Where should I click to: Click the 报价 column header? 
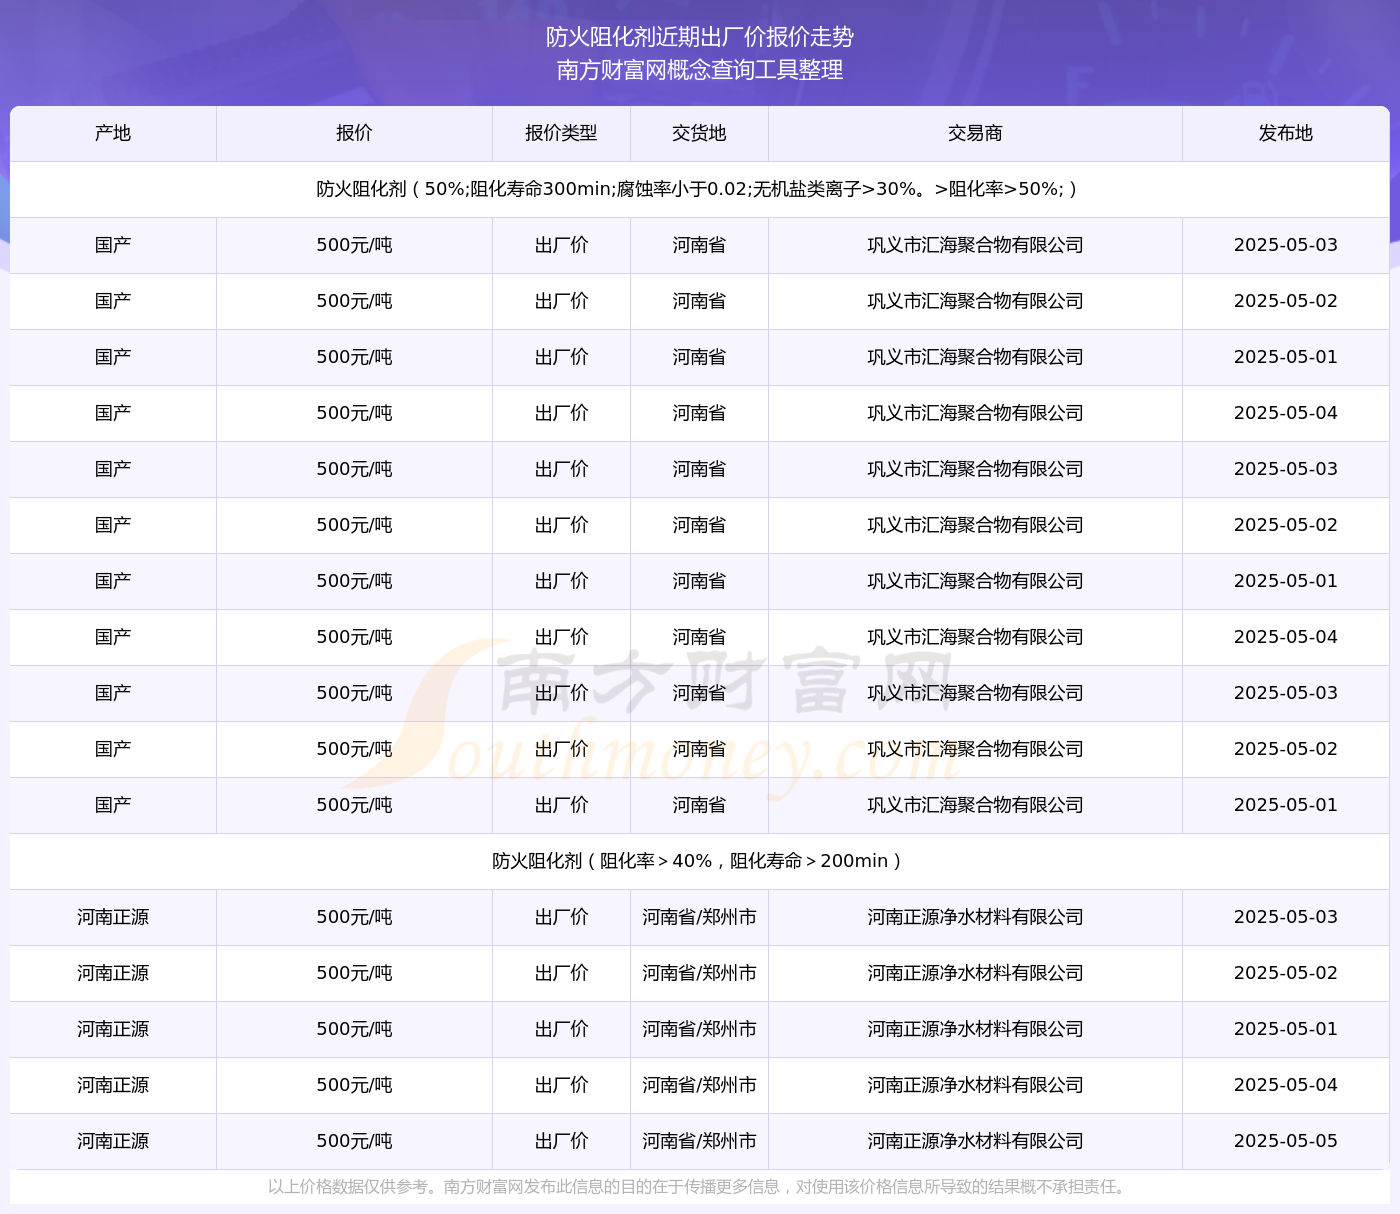[x=354, y=133]
